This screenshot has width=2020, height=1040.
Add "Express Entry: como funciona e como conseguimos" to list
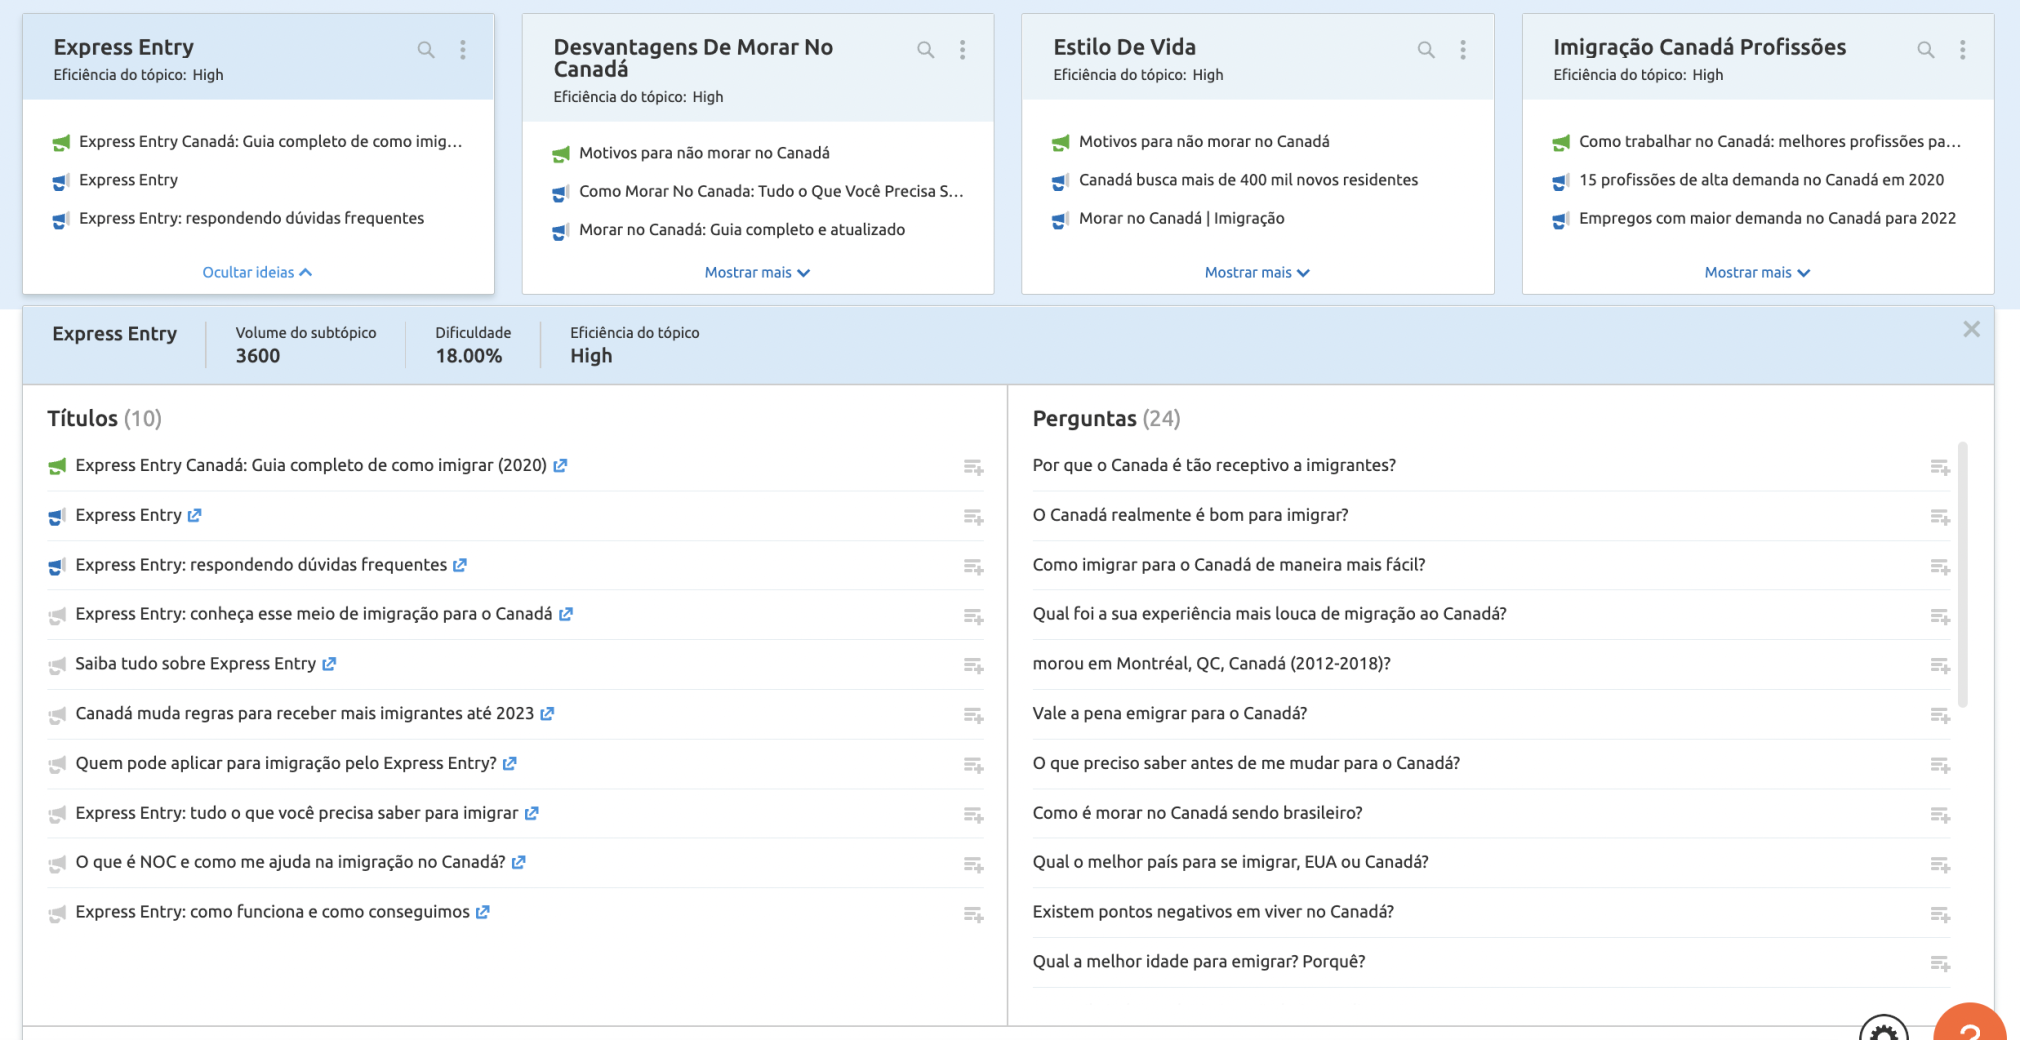975,914
